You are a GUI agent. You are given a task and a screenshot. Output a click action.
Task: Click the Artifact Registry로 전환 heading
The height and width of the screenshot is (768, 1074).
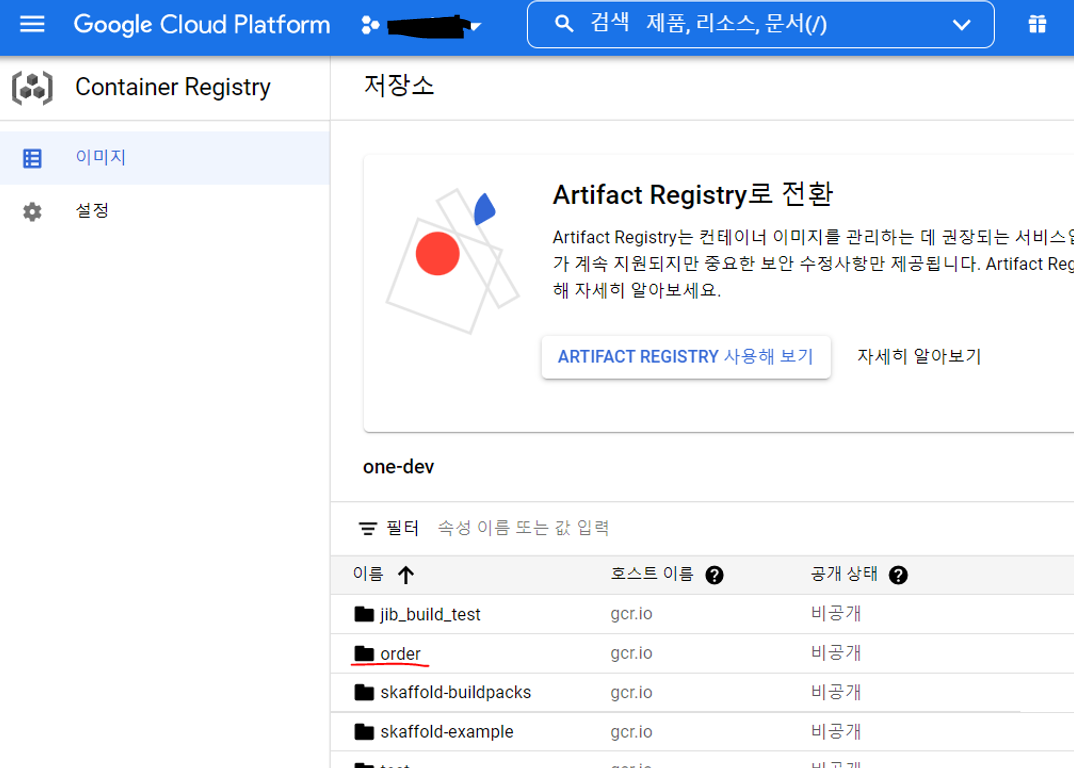[692, 195]
